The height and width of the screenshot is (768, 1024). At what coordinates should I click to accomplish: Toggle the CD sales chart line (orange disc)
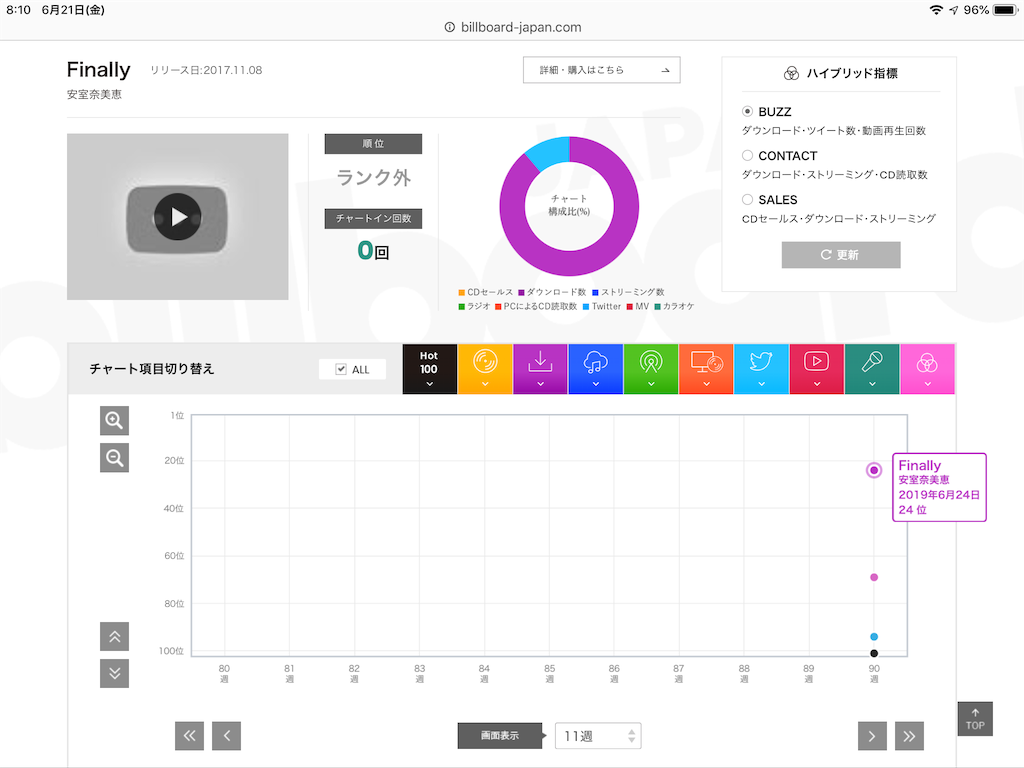[485, 369]
